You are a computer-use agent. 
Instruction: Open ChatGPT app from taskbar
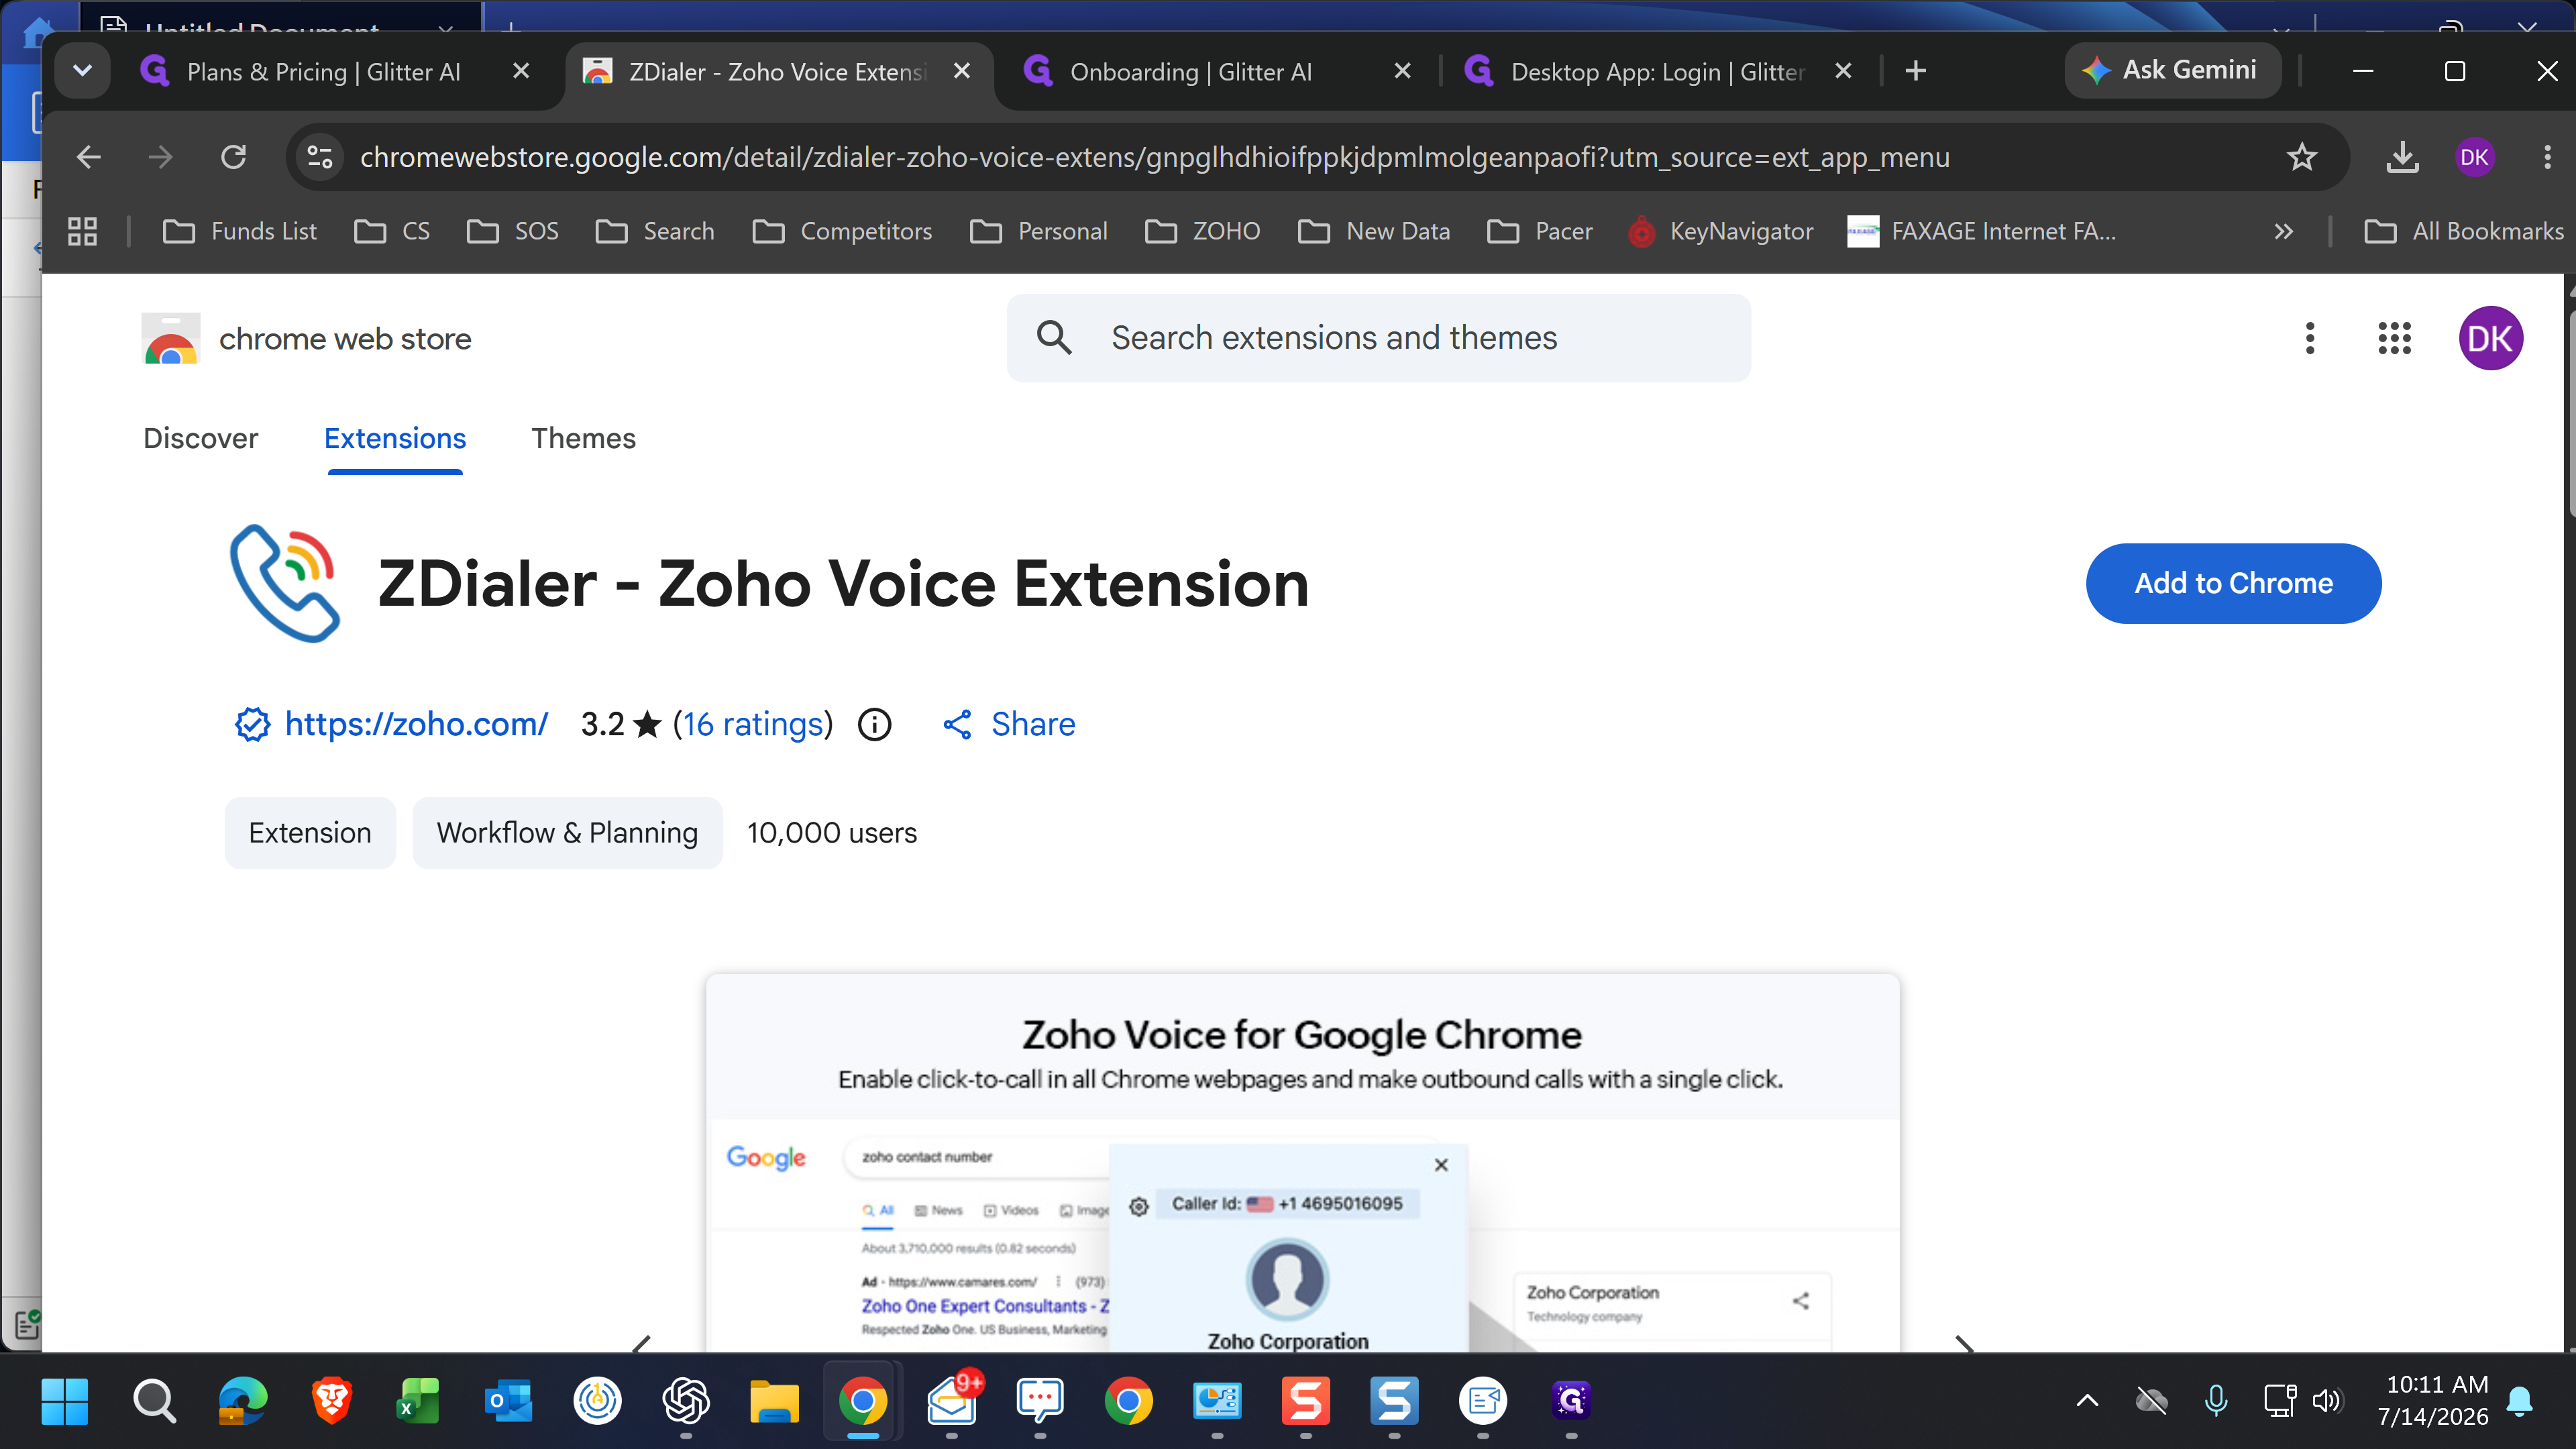click(686, 1401)
